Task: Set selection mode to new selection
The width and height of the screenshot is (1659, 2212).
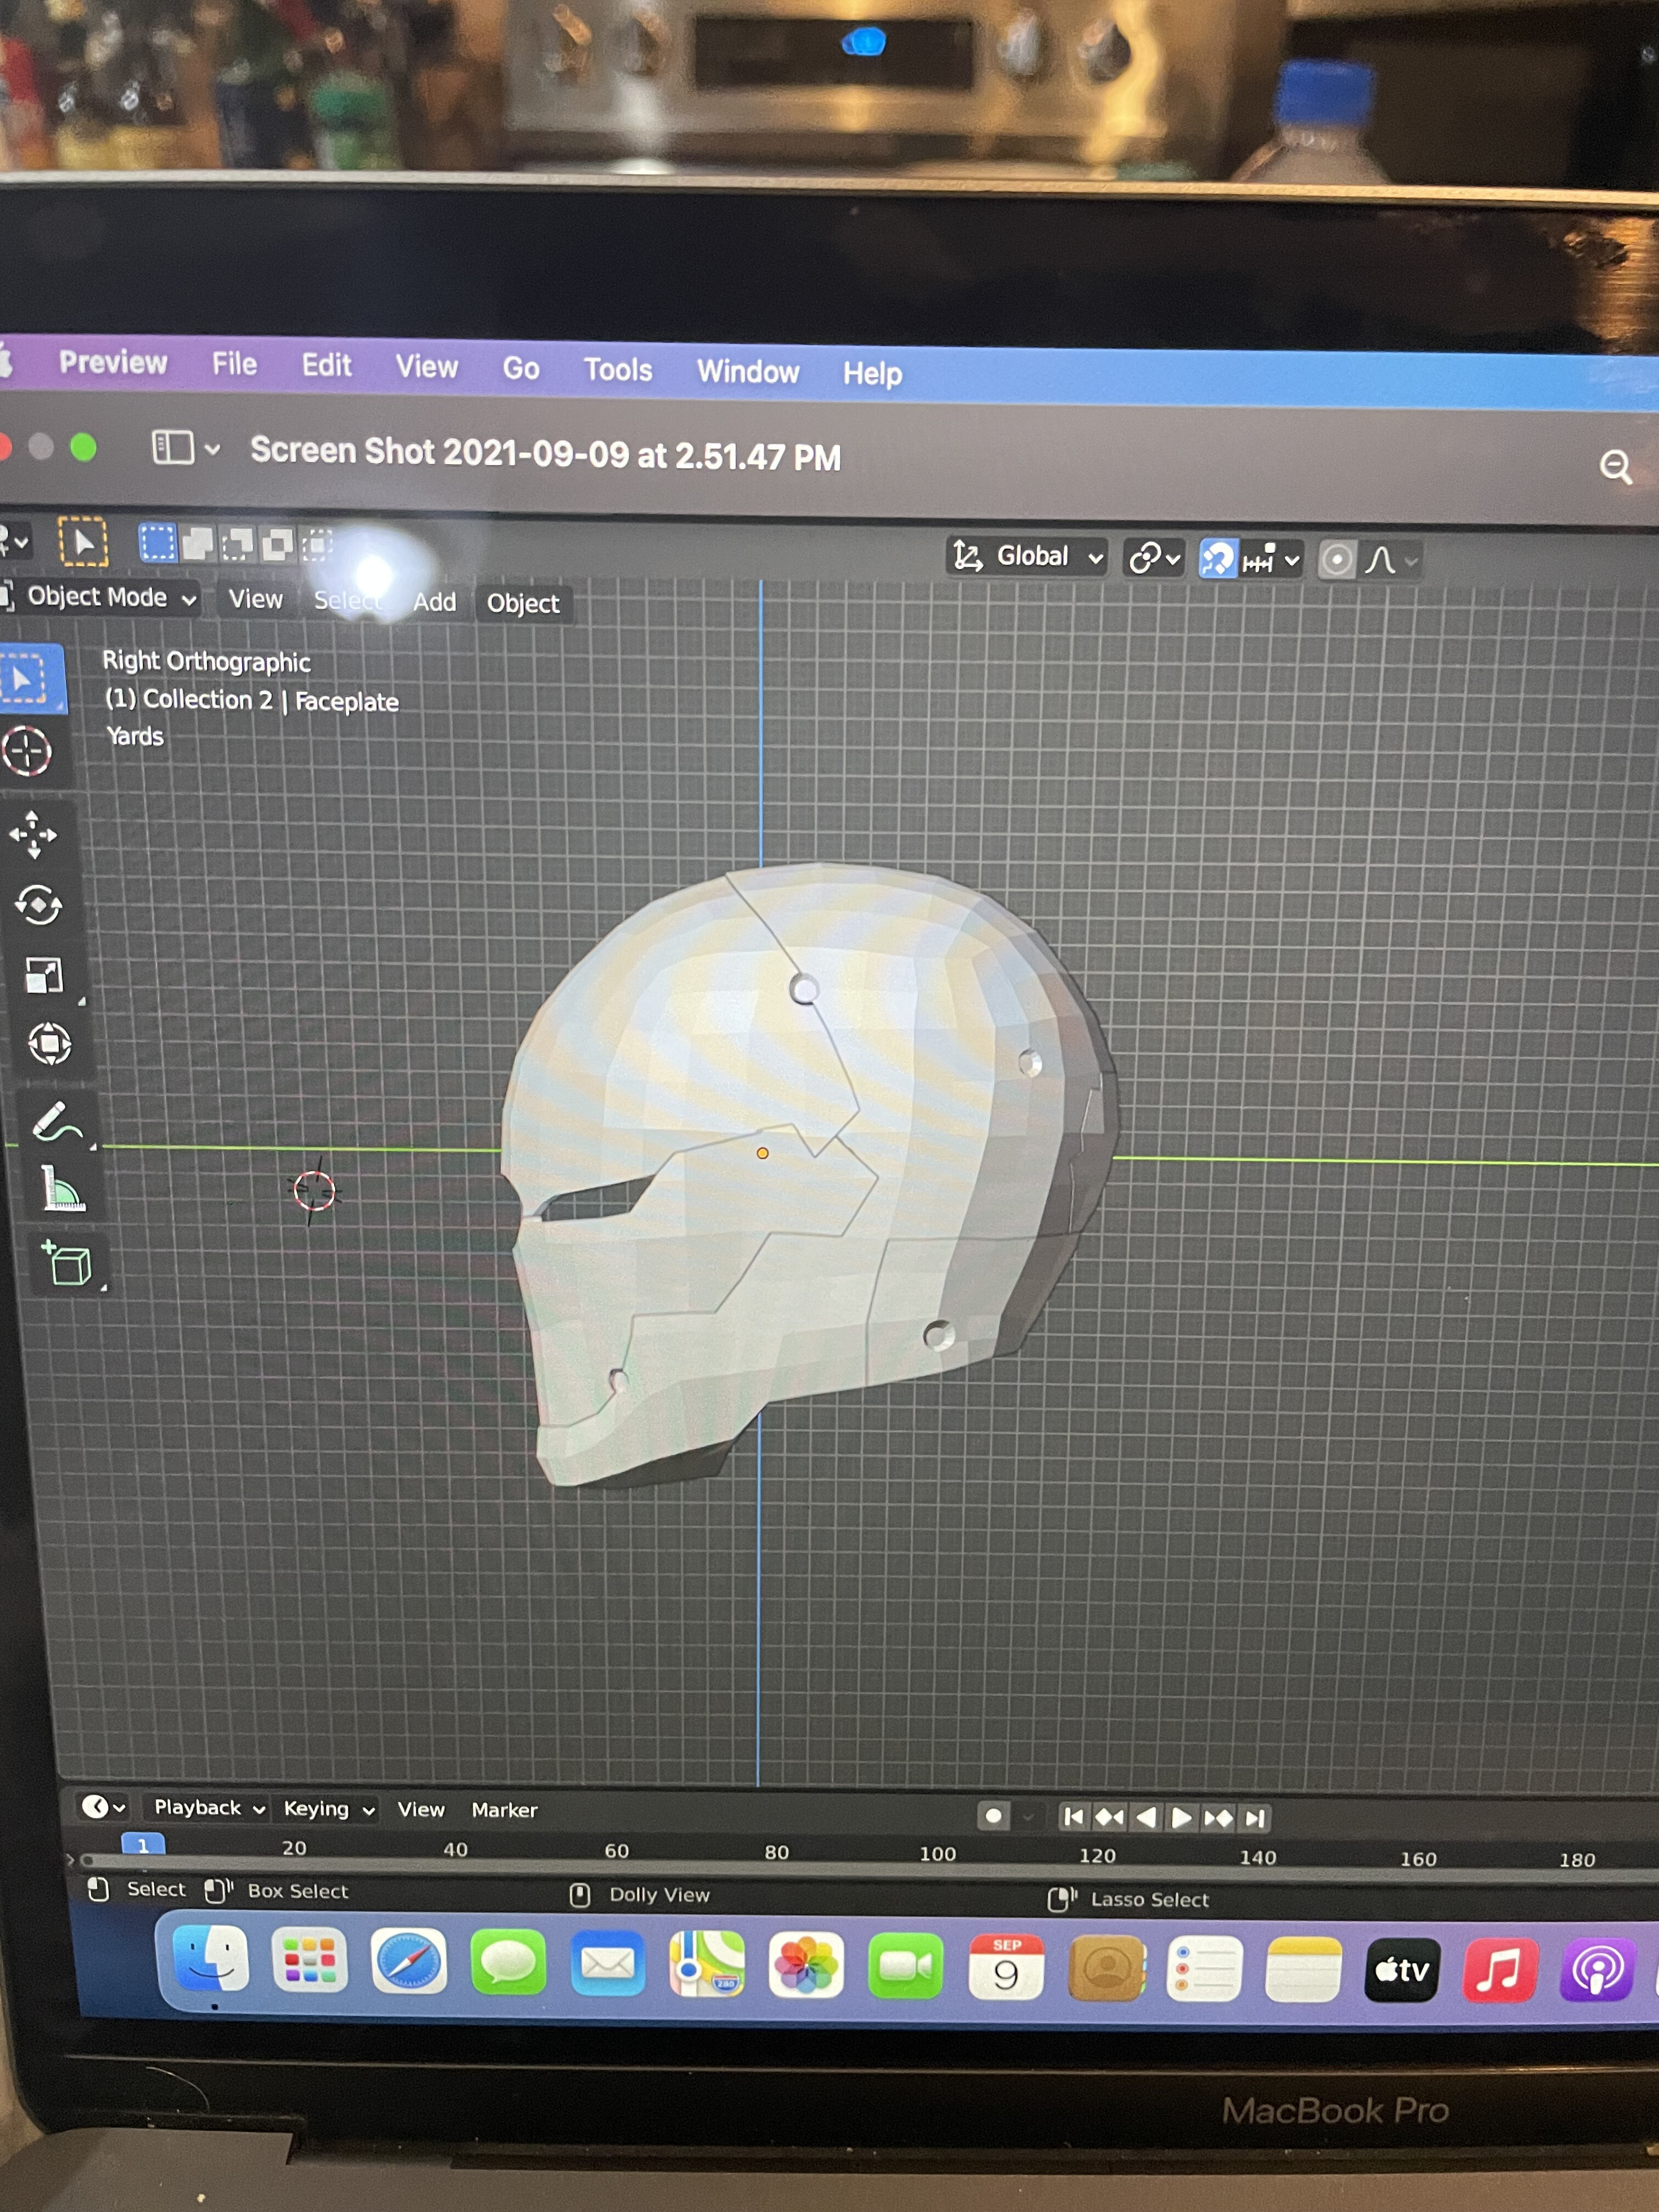Action: click(x=157, y=543)
